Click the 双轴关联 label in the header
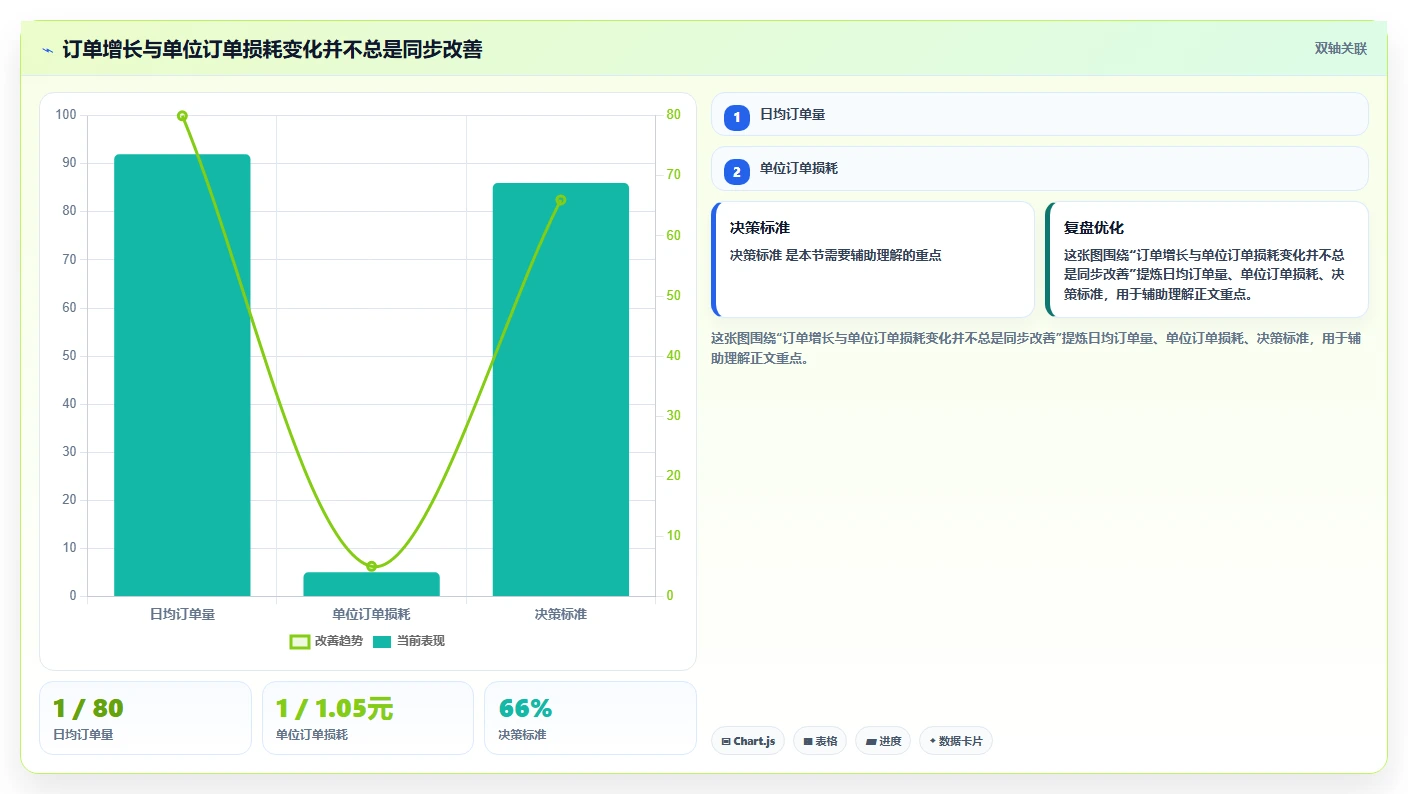This screenshot has height=794, width=1408. 1340,48
